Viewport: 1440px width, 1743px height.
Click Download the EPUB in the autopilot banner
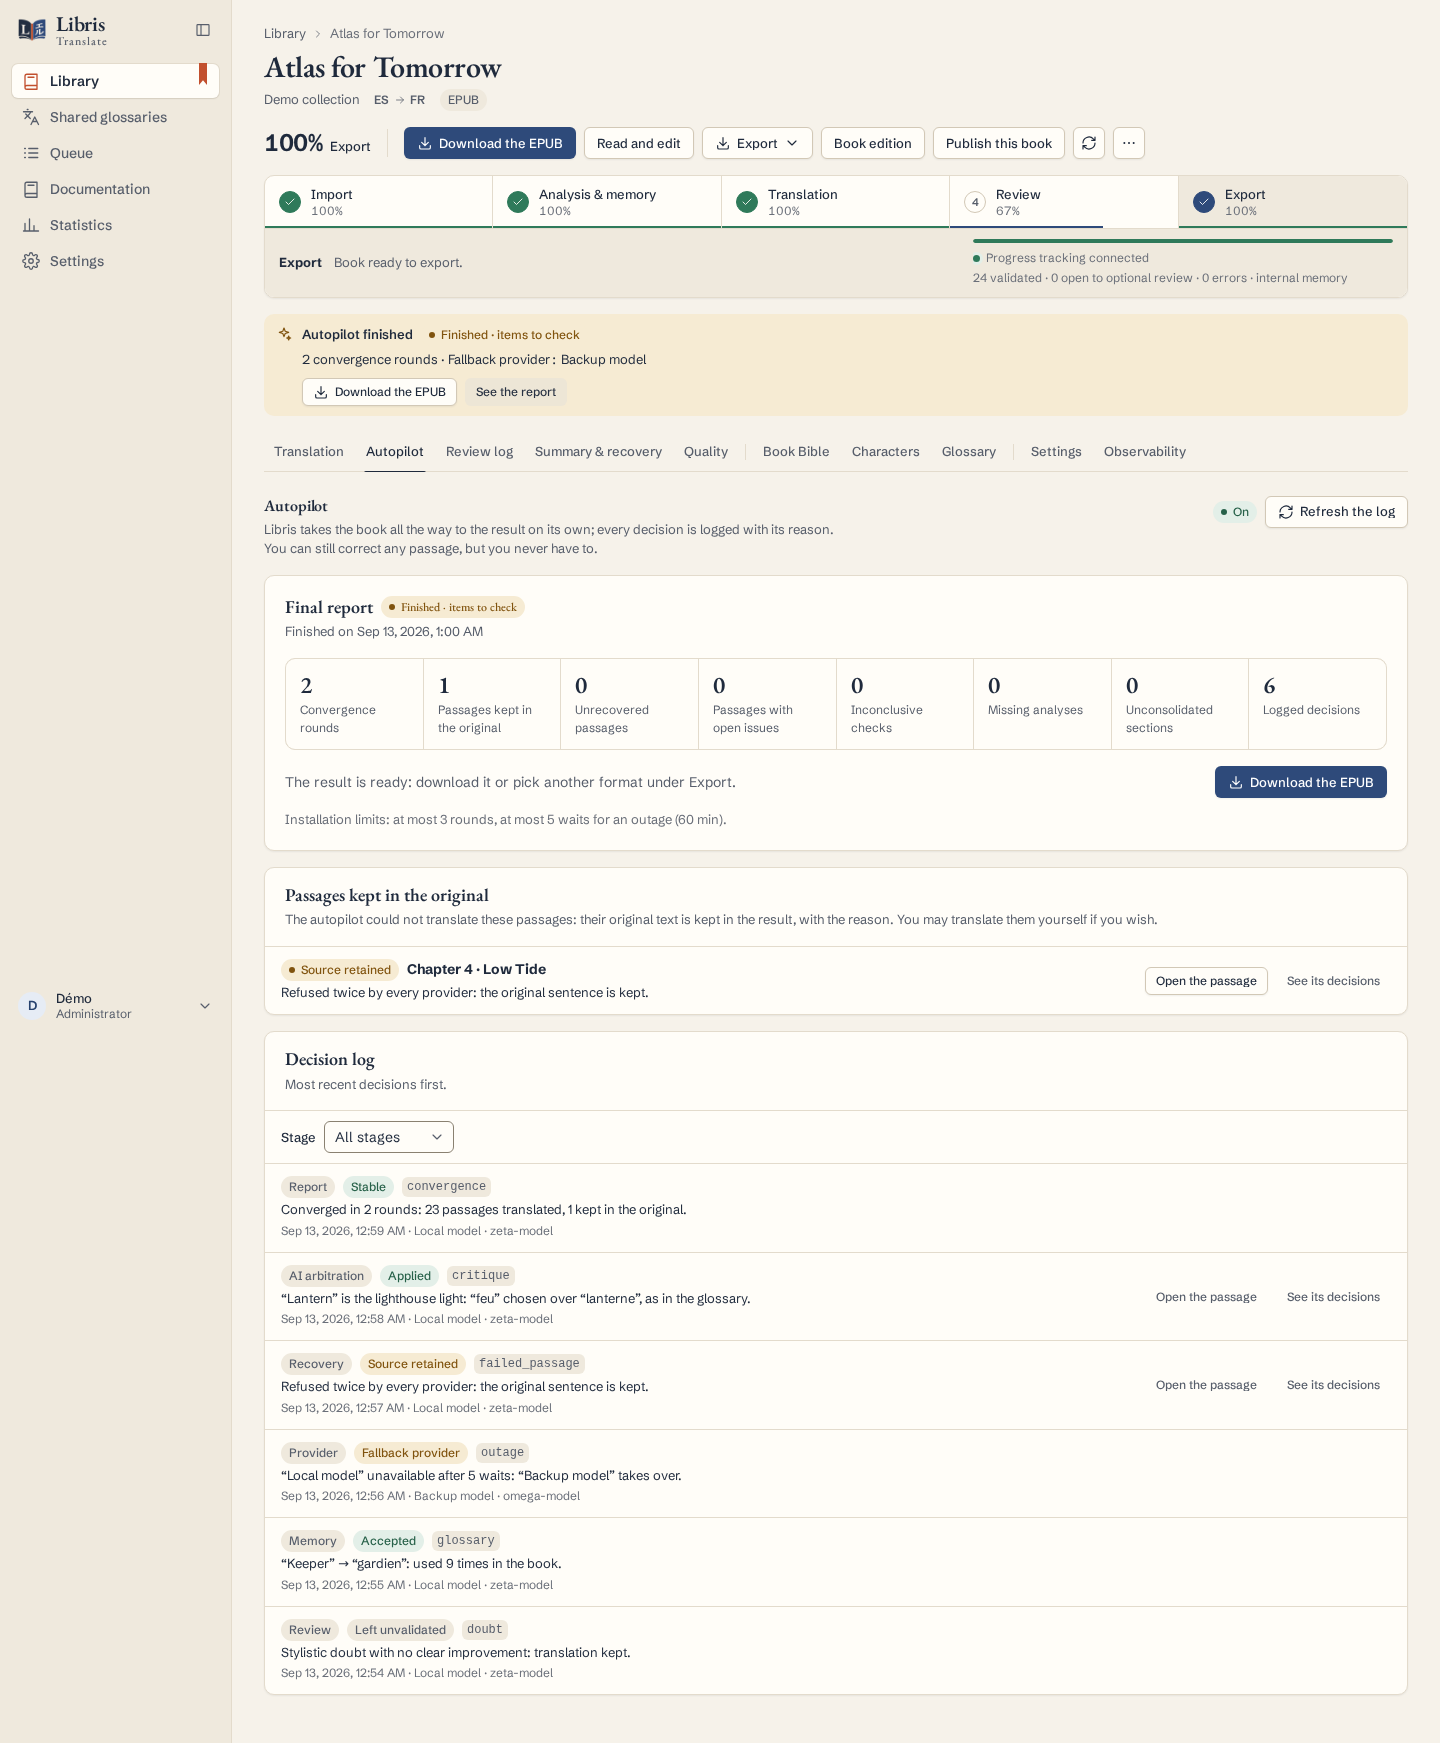379,392
